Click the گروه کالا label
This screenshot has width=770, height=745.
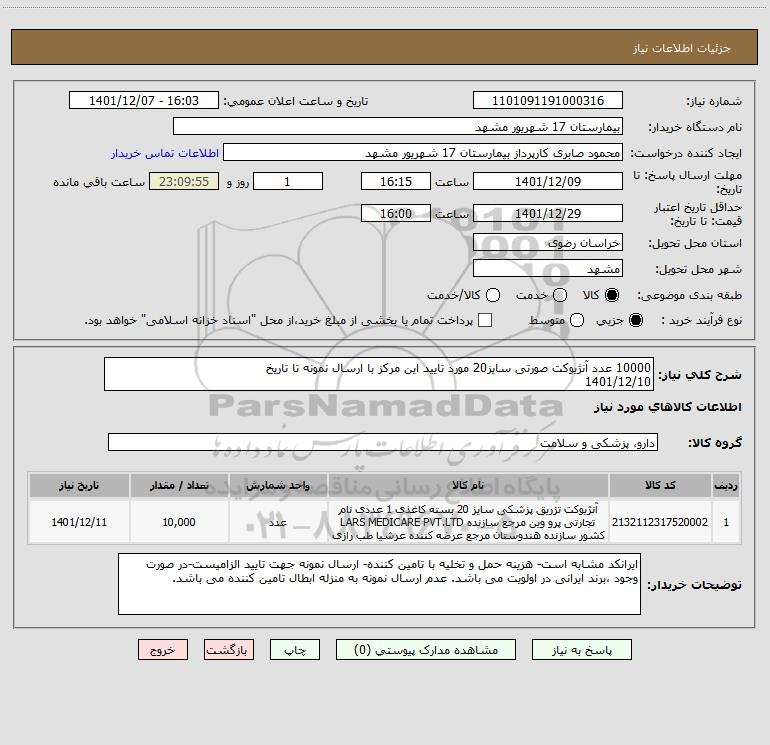tap(715, 442)
